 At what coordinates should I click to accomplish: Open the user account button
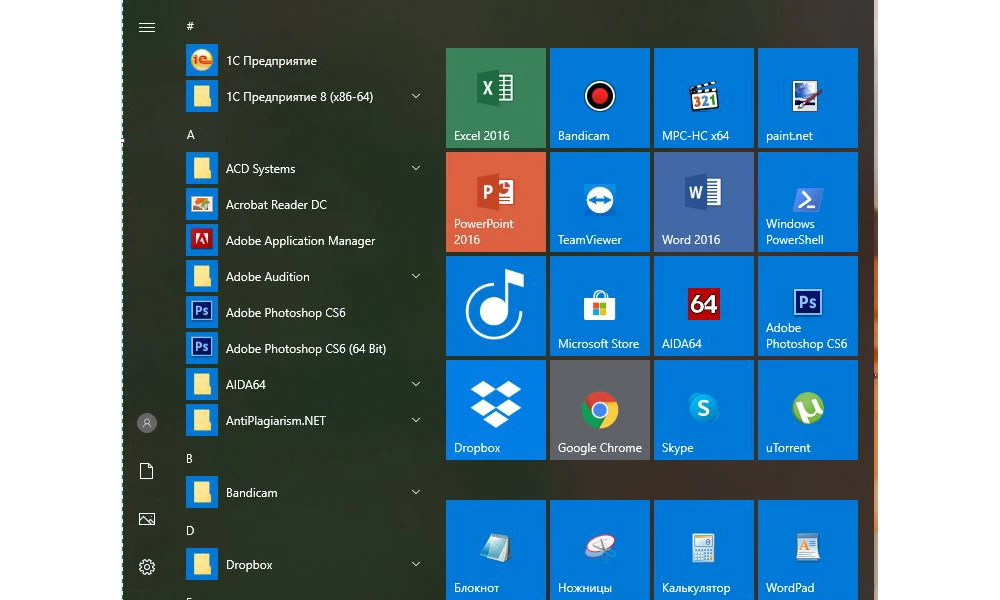click(x=147, y=423)
